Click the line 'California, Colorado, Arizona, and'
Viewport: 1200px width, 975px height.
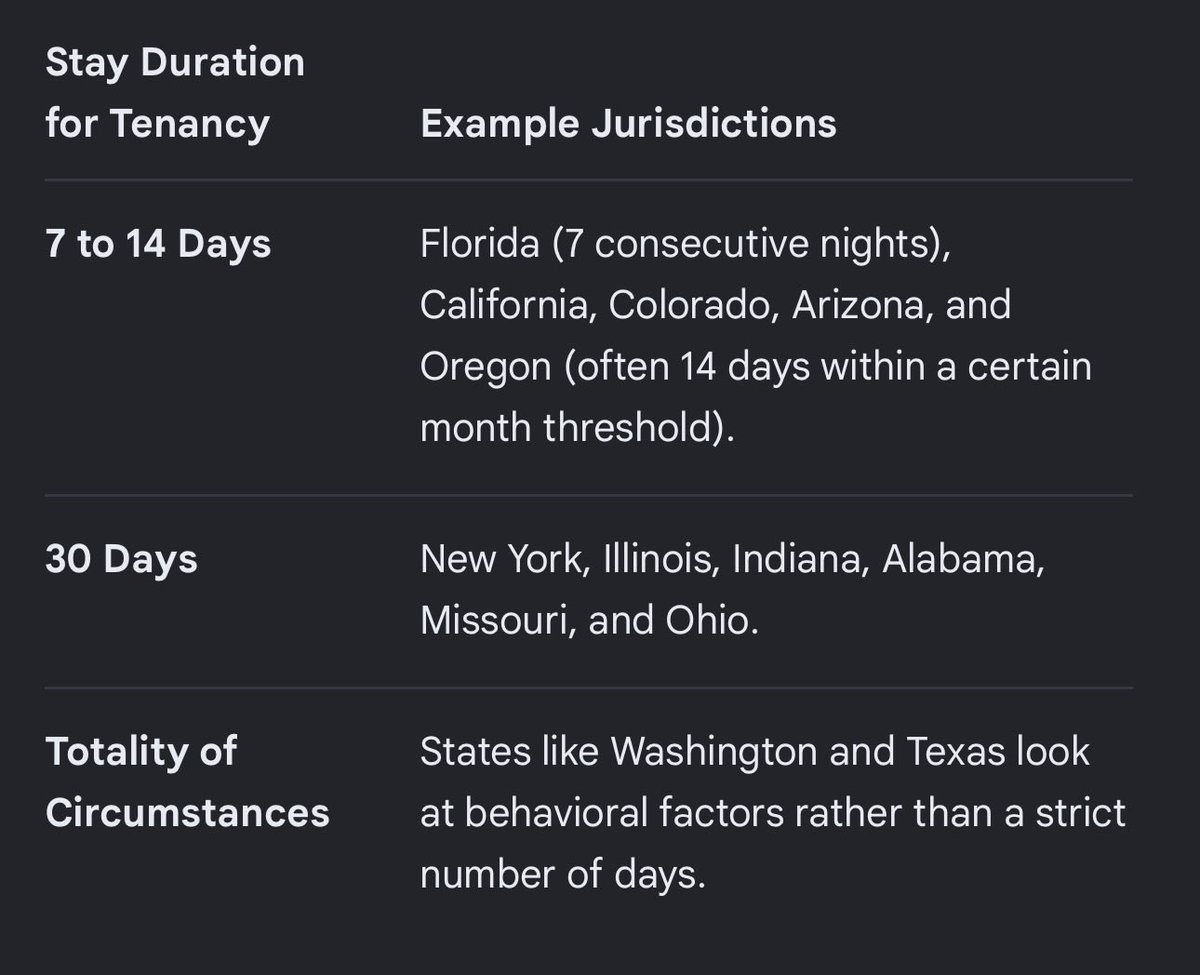(715, 305)
